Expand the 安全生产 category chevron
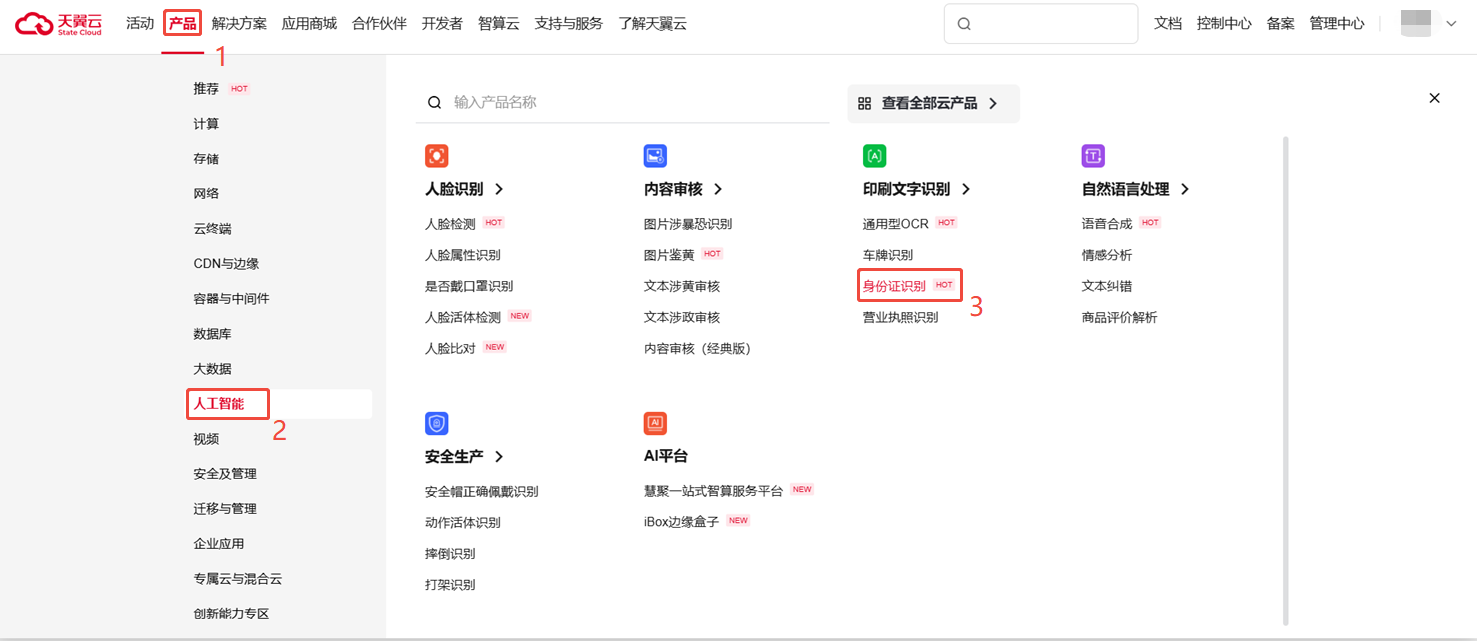Screen dimensions: 1477x641 499,457
